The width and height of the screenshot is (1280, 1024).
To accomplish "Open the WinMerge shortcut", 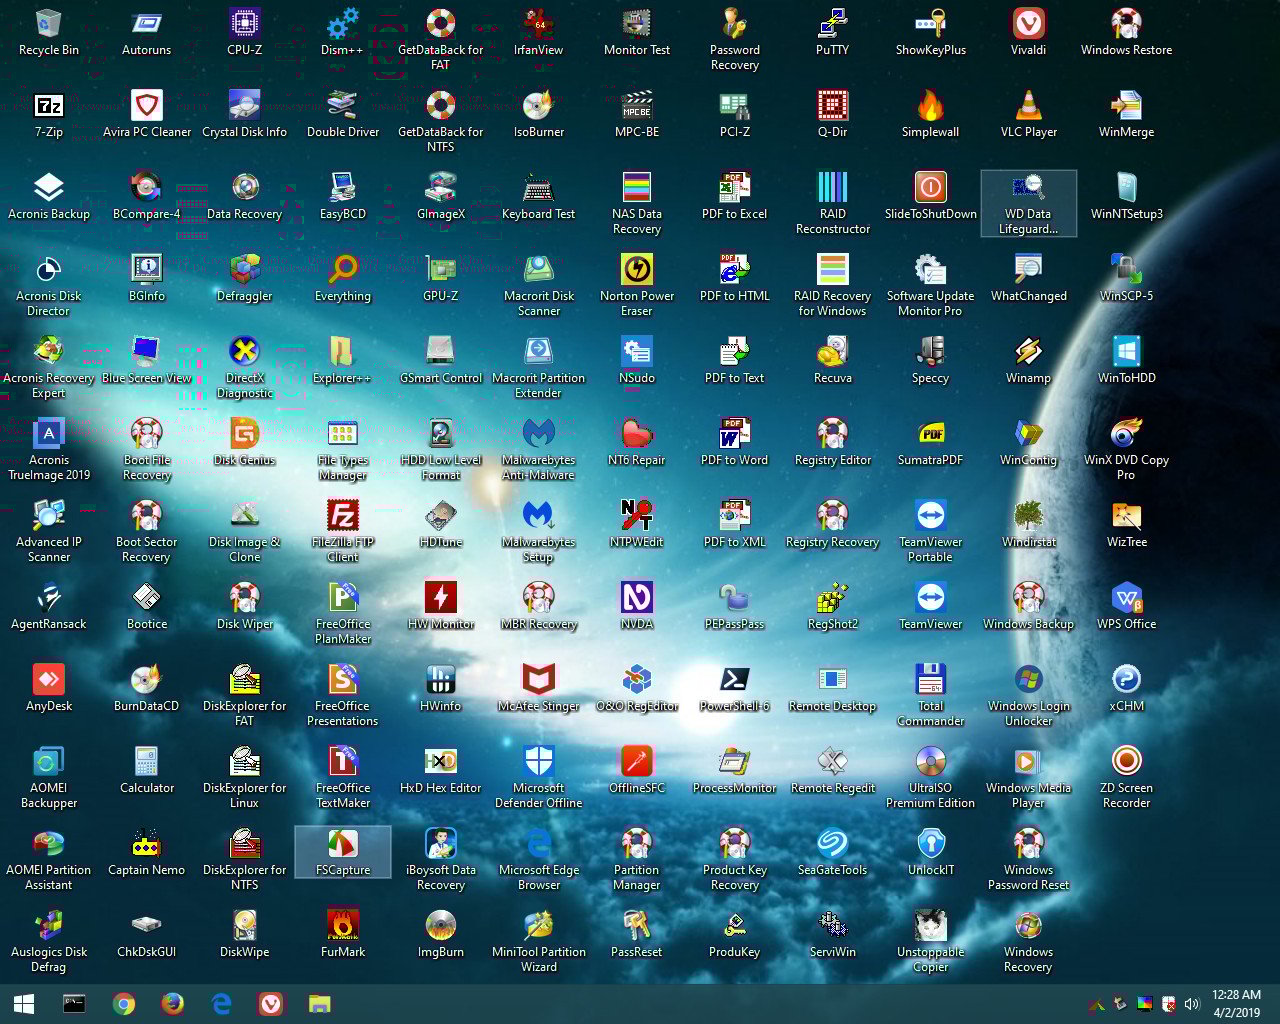I will pos(1126,113).
